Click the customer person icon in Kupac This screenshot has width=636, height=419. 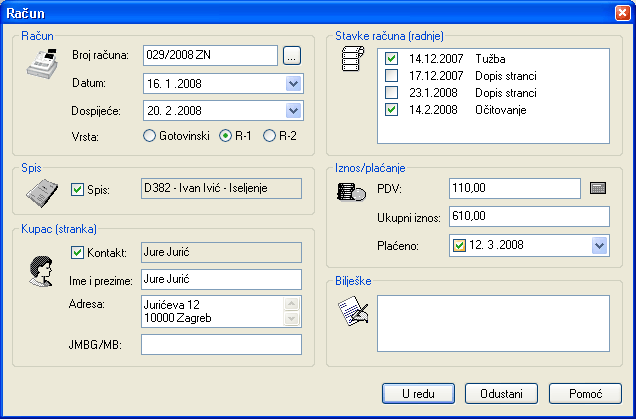pyautogui.click(x=40, y=268)
